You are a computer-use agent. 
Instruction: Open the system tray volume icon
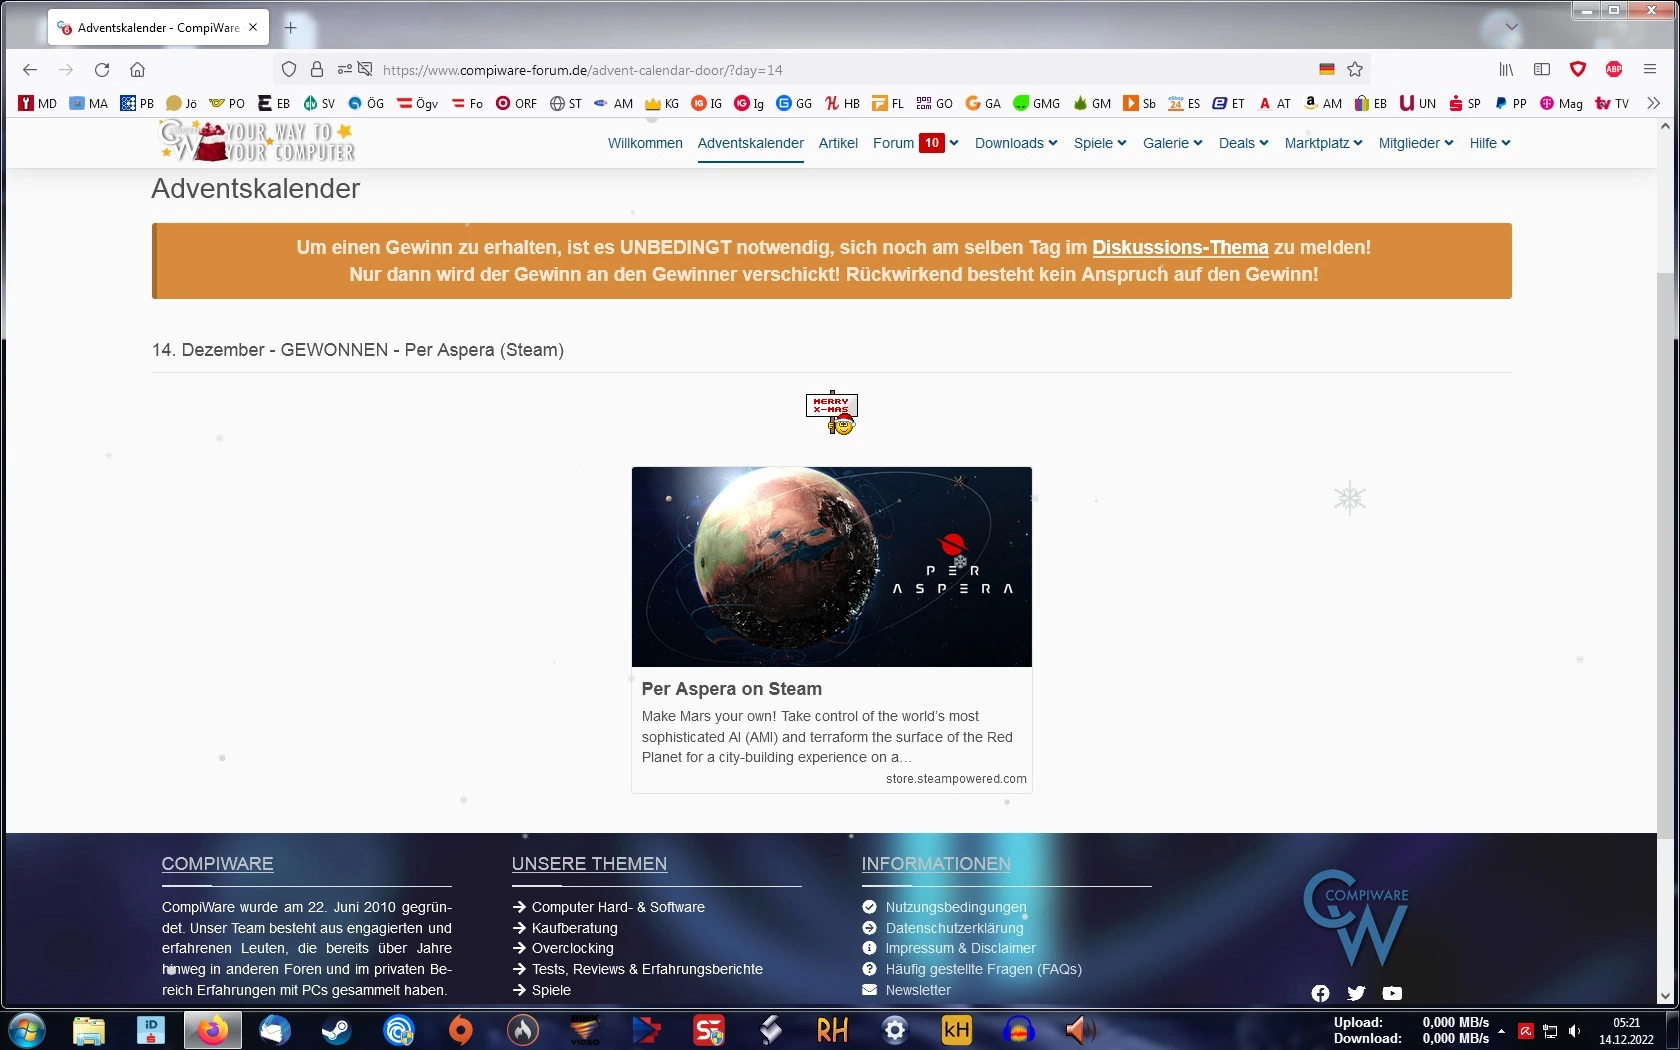(x=1574, y=1031)
